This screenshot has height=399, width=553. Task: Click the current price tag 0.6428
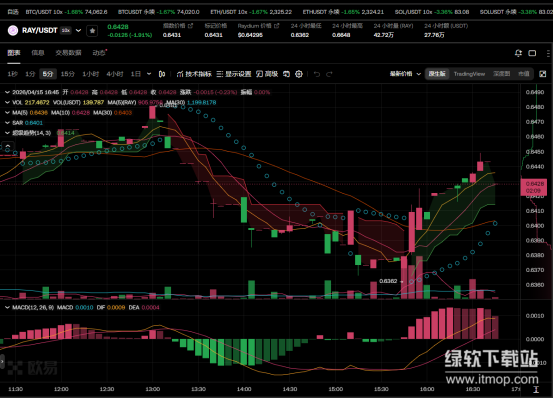pyautogui.click(x=534, y=187)
